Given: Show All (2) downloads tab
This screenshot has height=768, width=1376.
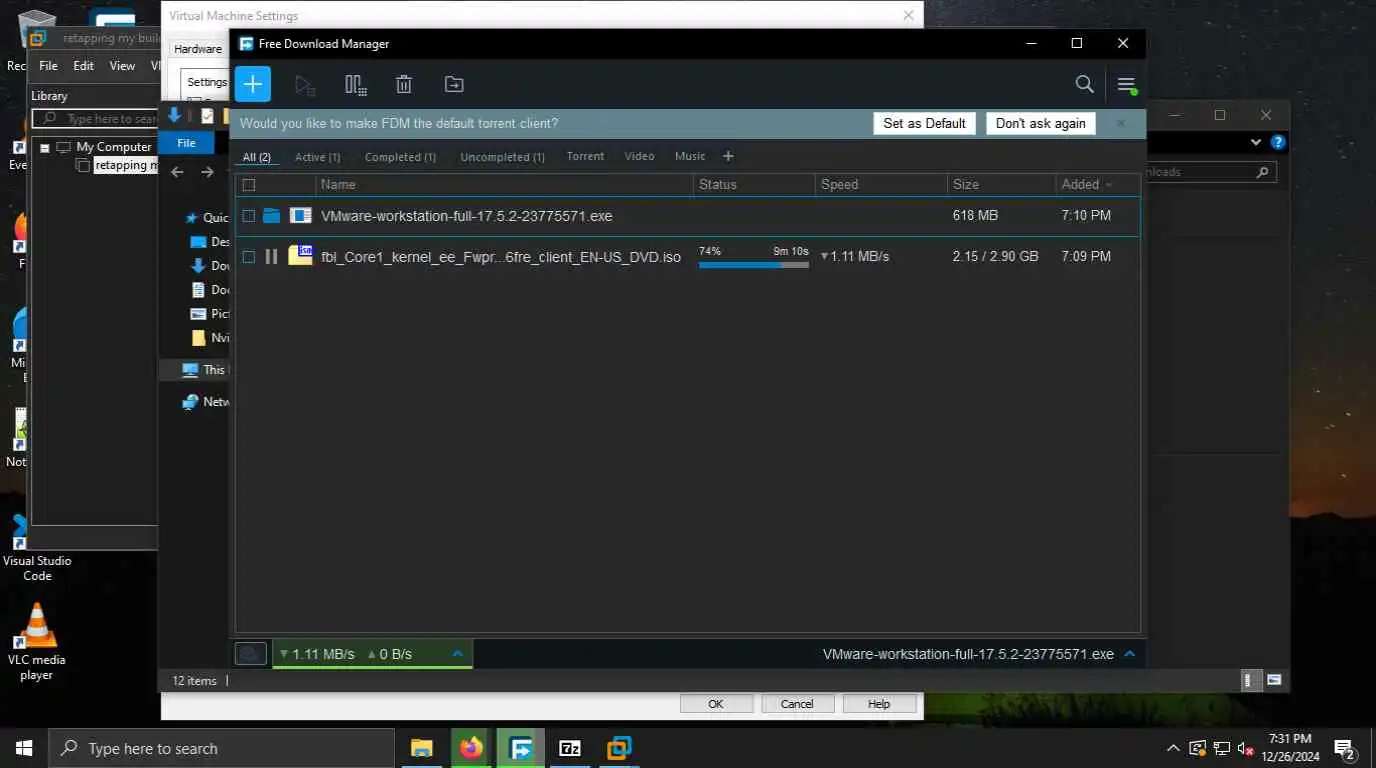Looking at the screenshot, I should (x=256, y=157).
